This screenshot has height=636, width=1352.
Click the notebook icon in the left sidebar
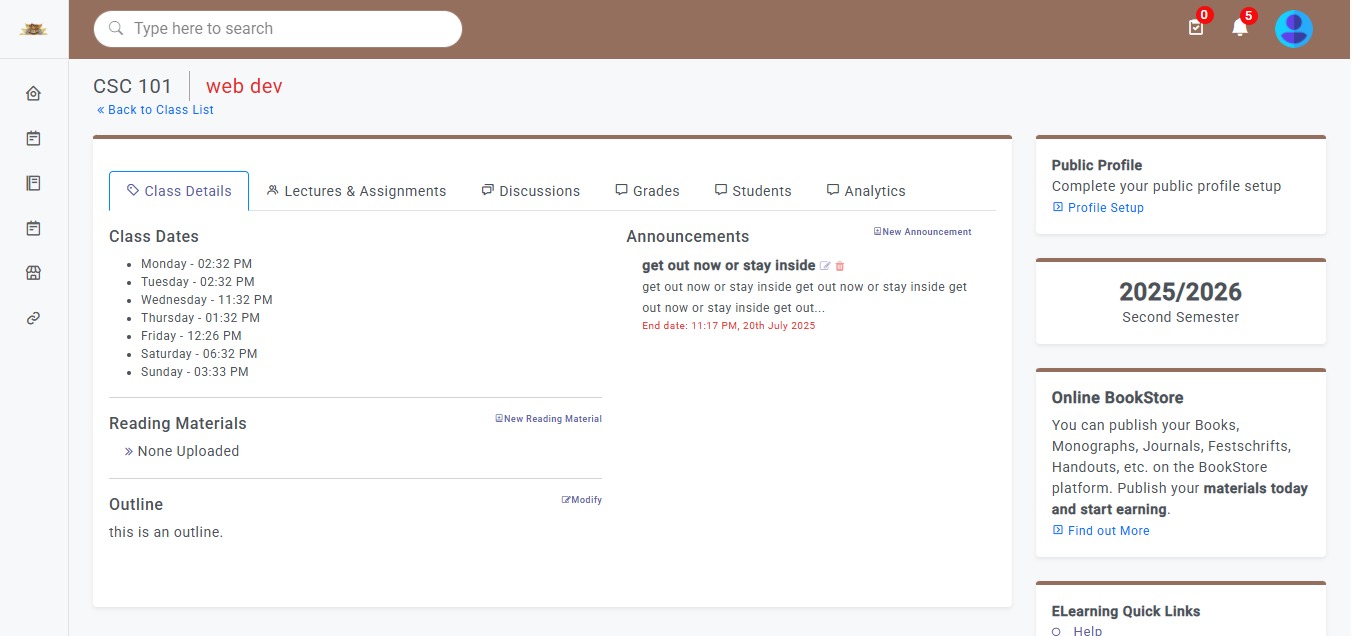[33, 183]
